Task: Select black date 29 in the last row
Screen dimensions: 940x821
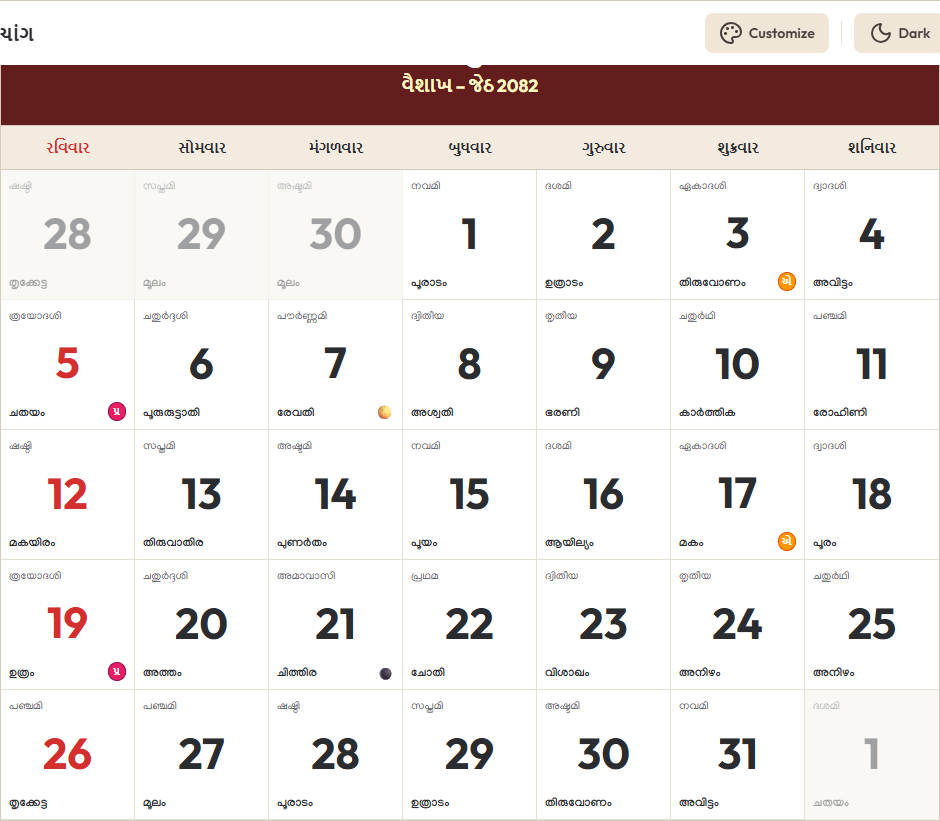Action: click(469, 754)
